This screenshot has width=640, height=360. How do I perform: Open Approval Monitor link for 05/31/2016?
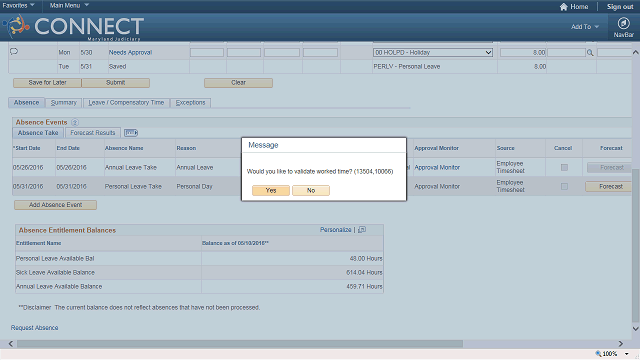(x=437, y=187)
